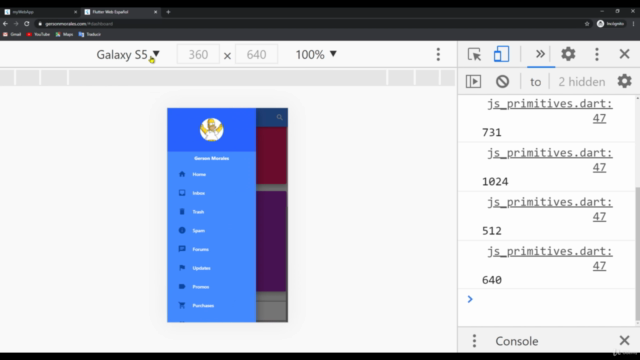Open js_primitives.dart:47 link above 512
The image size is (640, 360).
pyautogui.click(x=550, y=209)
